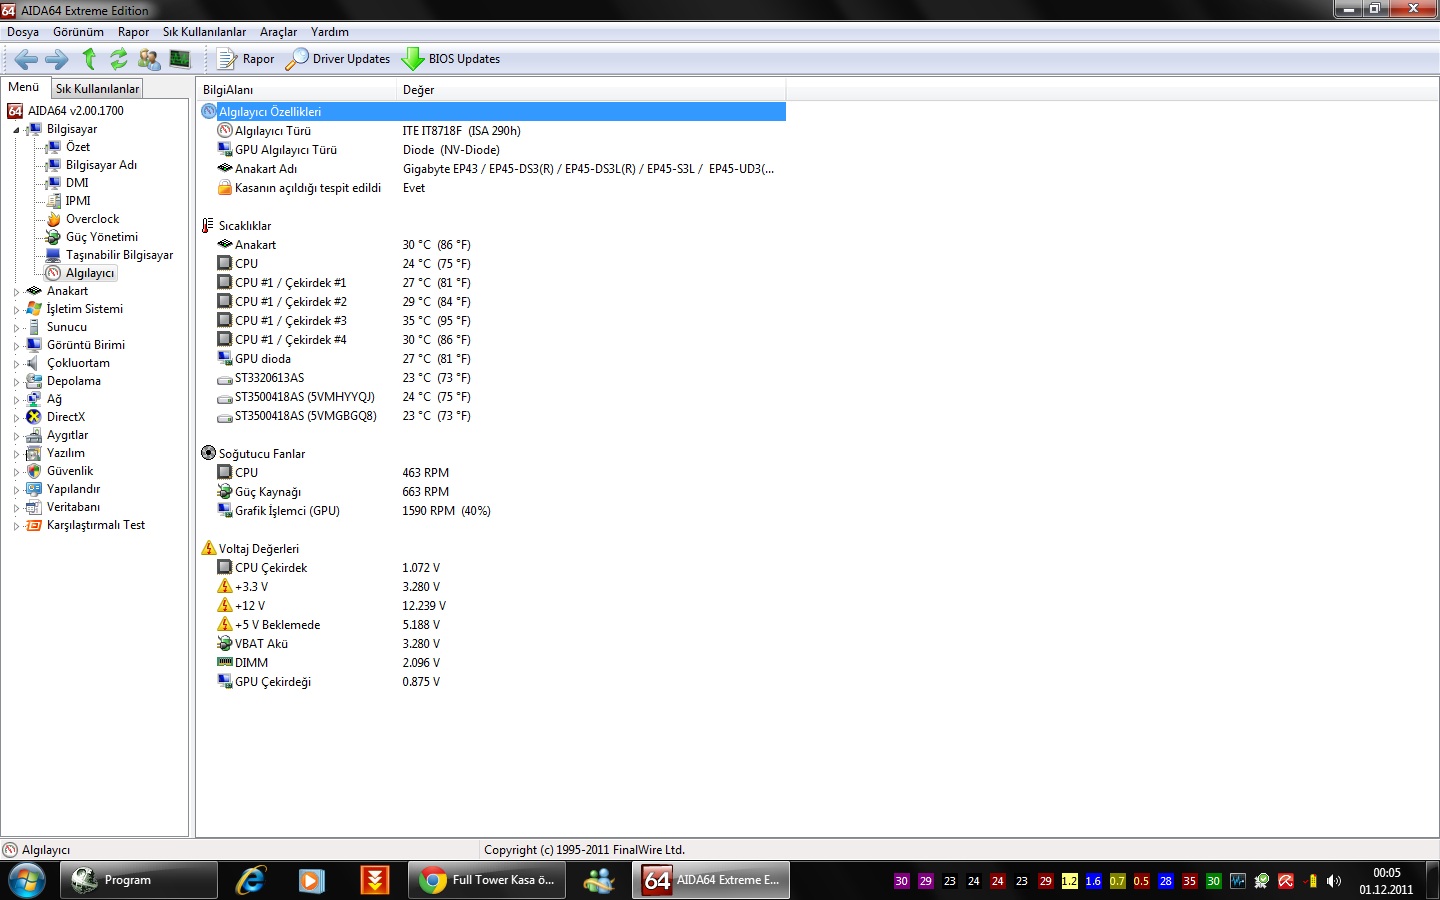The image size is (1440, 900).
Task: Click the Rapor toolbar button
Action: [246, 59]
